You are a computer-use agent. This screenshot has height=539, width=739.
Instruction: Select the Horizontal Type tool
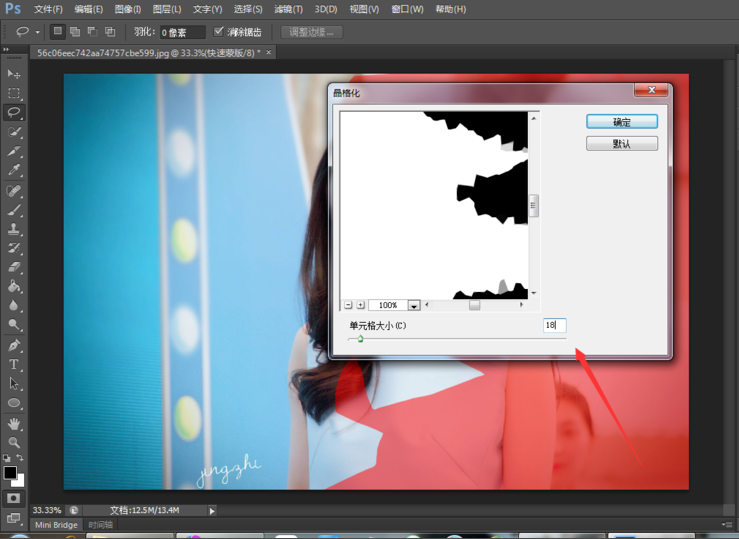14,364
